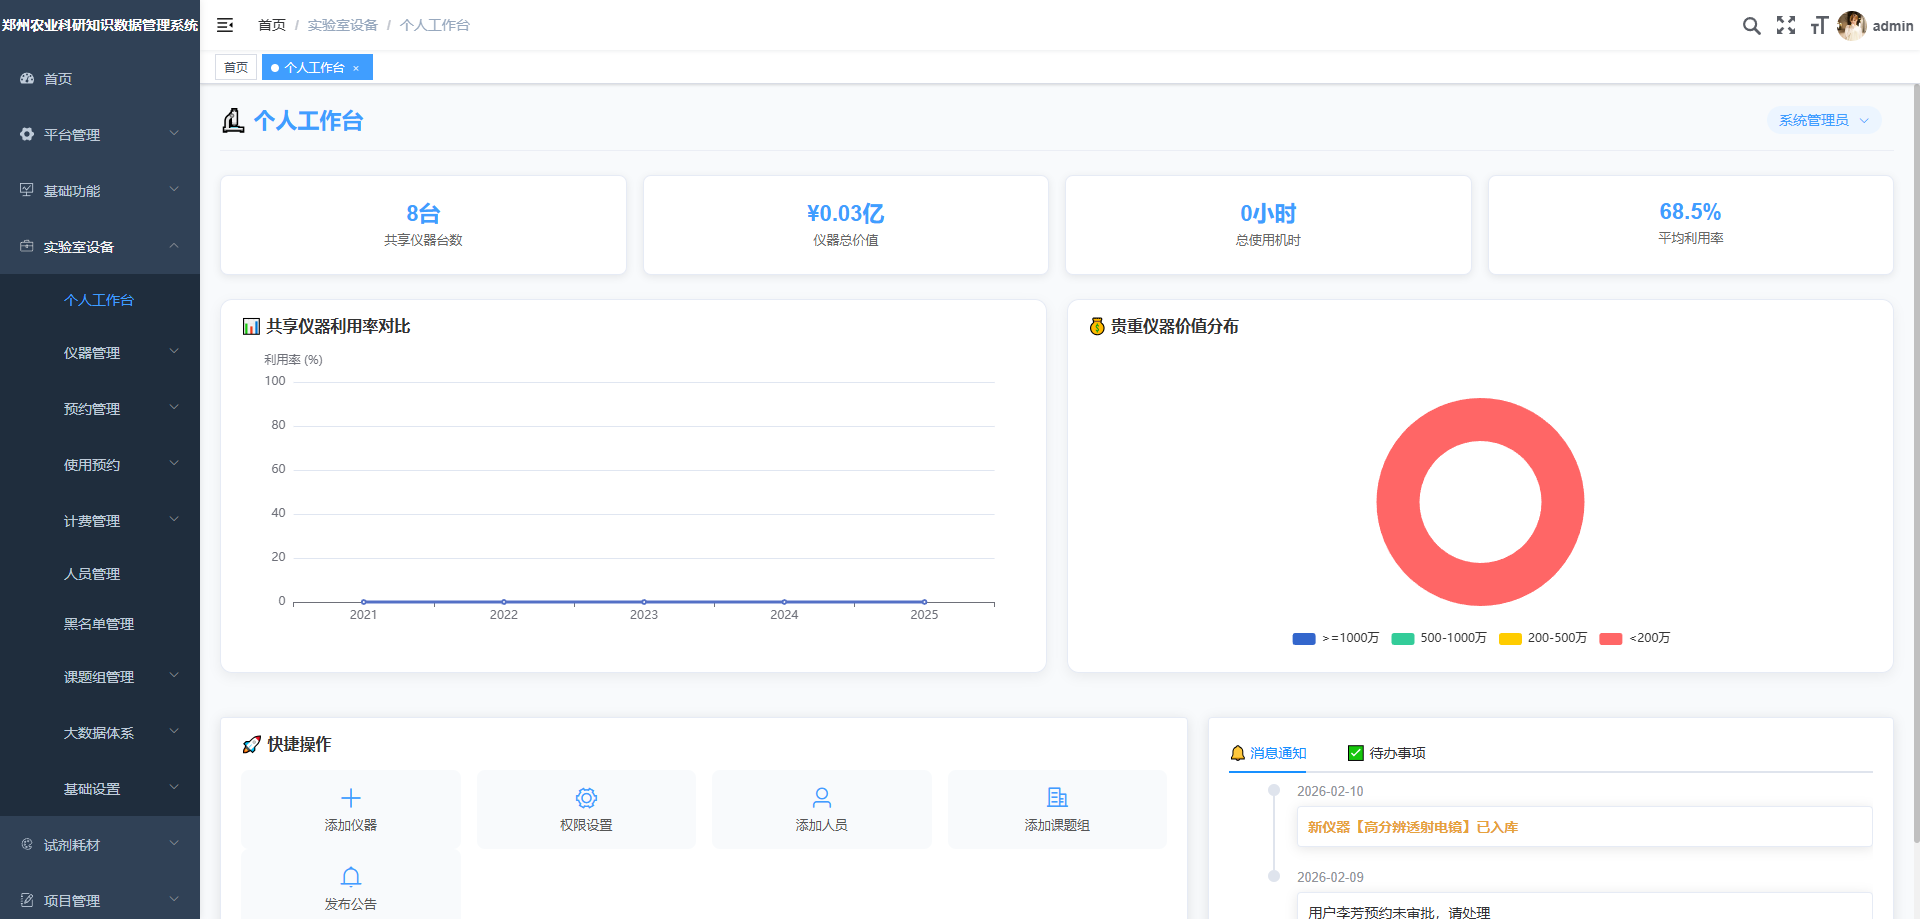Open the search via magnifier icon
Image resolution: width=1920 pixels, height=919 pixels.
[1751, 25]
